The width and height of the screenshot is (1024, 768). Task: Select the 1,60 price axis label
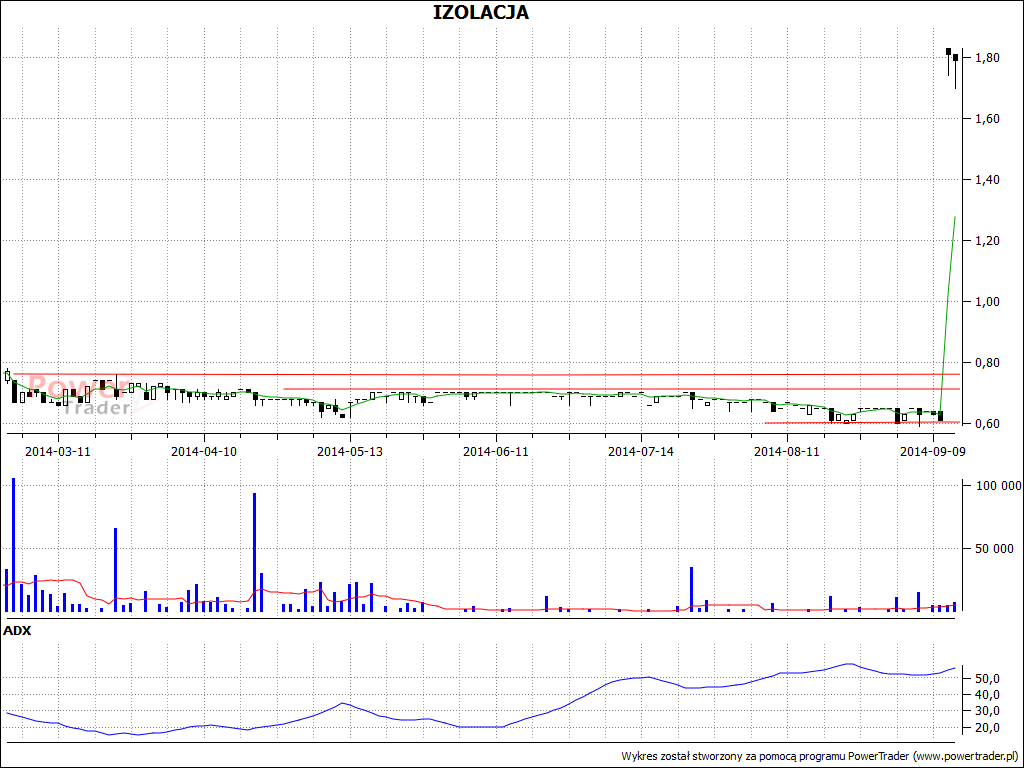pyautogui.click(x=987, y=119)
